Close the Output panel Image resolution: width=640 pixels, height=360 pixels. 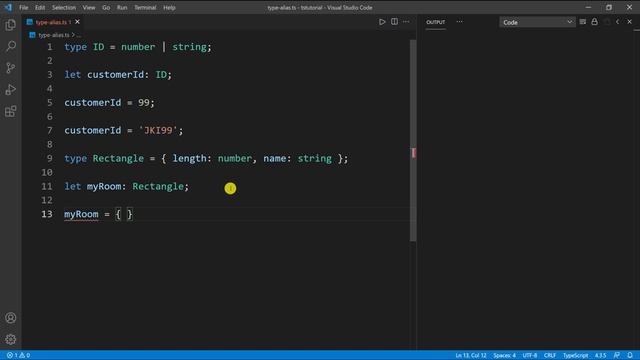(629, 22)
